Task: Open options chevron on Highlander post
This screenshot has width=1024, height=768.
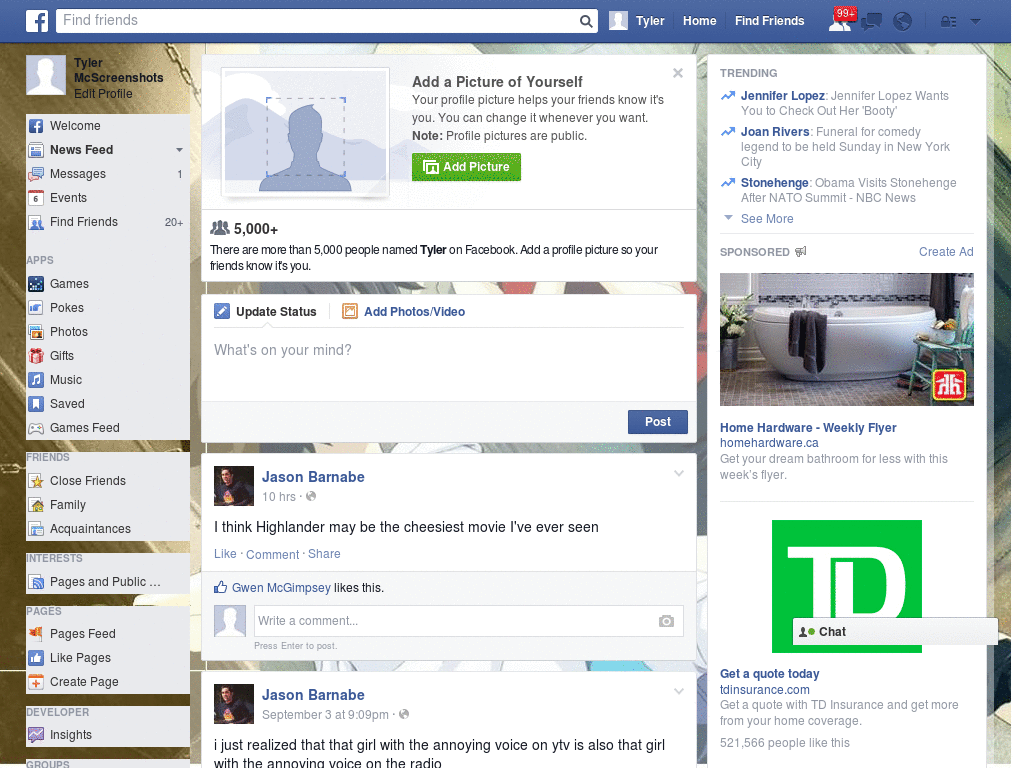Action: tap(679, 473)
